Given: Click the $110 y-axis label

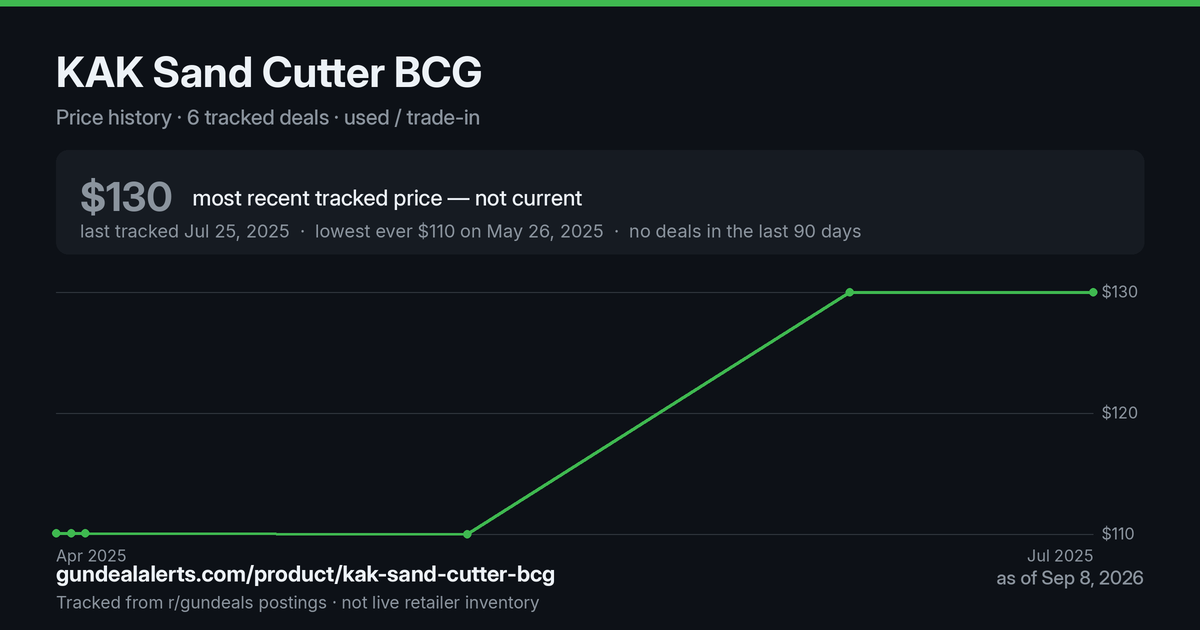Looking at the screenshot, I should 1118,534.
